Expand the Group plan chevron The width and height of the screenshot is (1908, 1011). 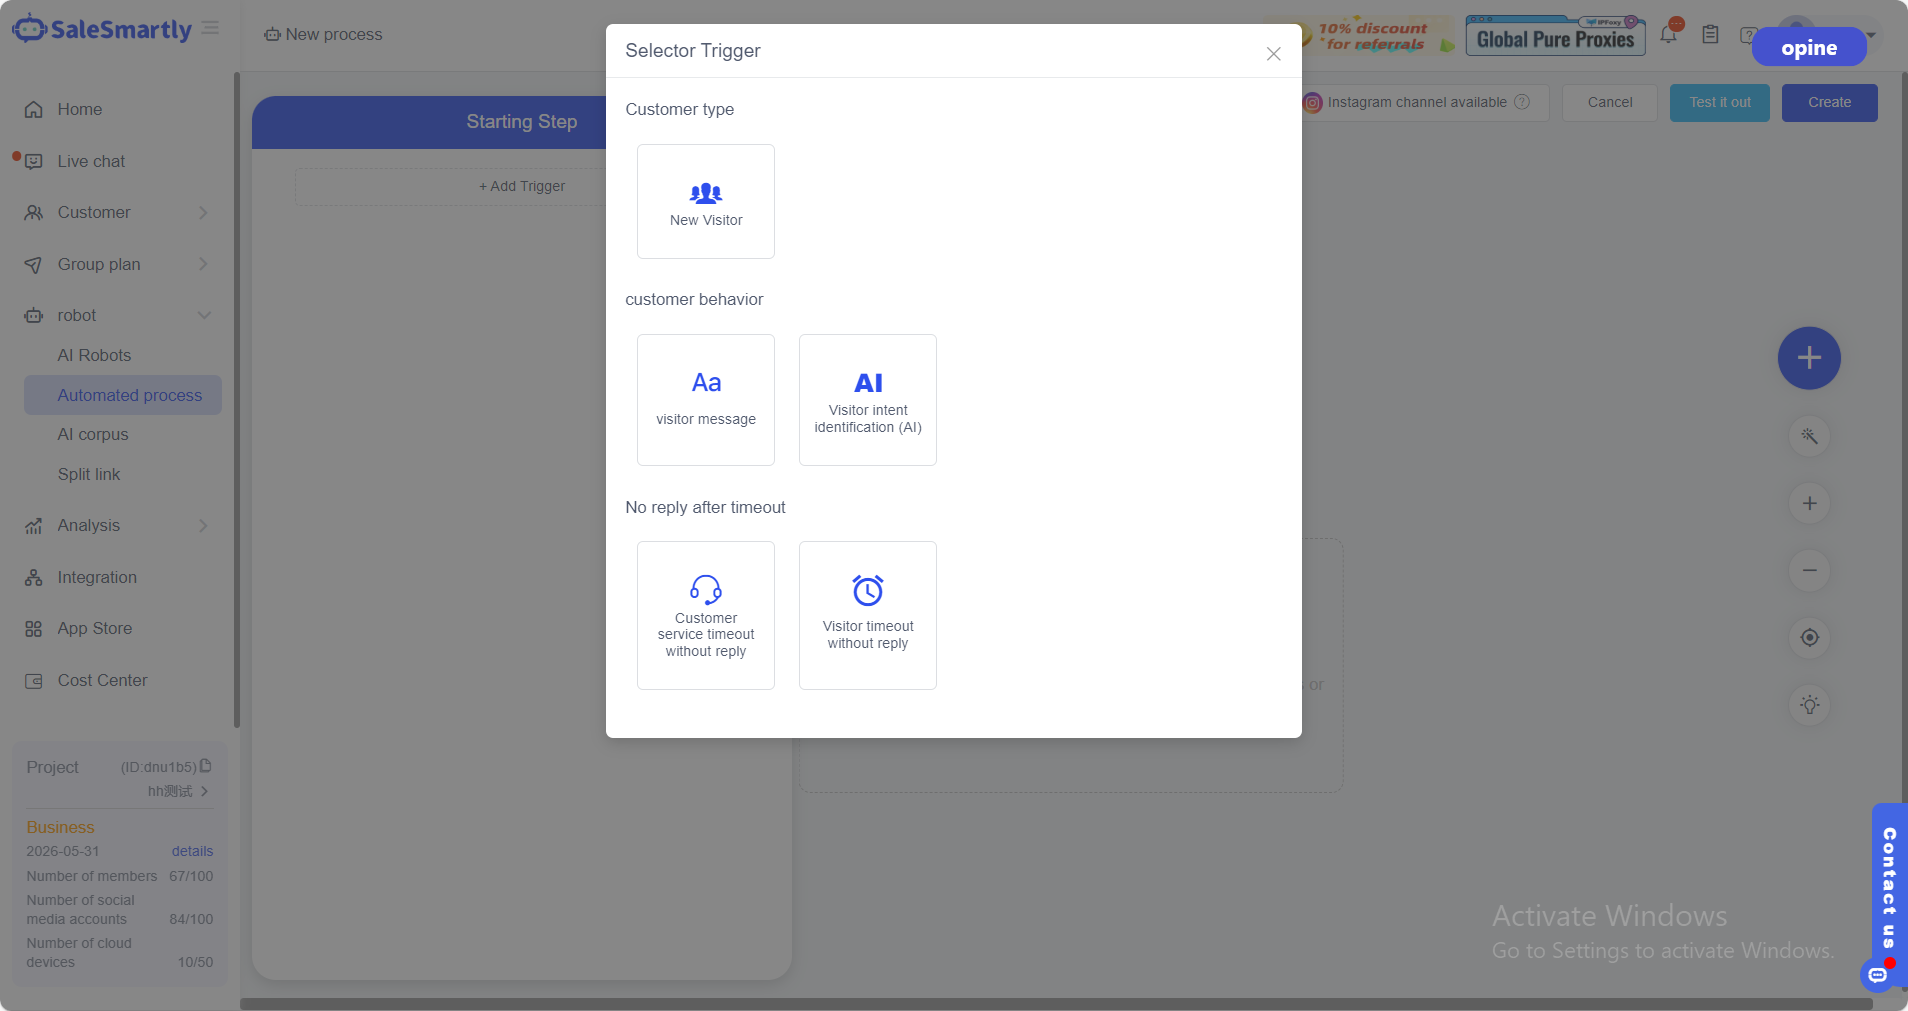coord(203,264)
